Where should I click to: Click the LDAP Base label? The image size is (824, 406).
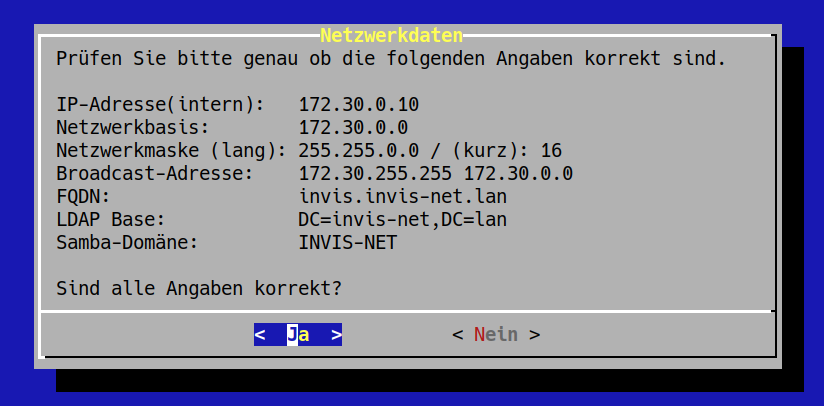[x=110, y=220]
